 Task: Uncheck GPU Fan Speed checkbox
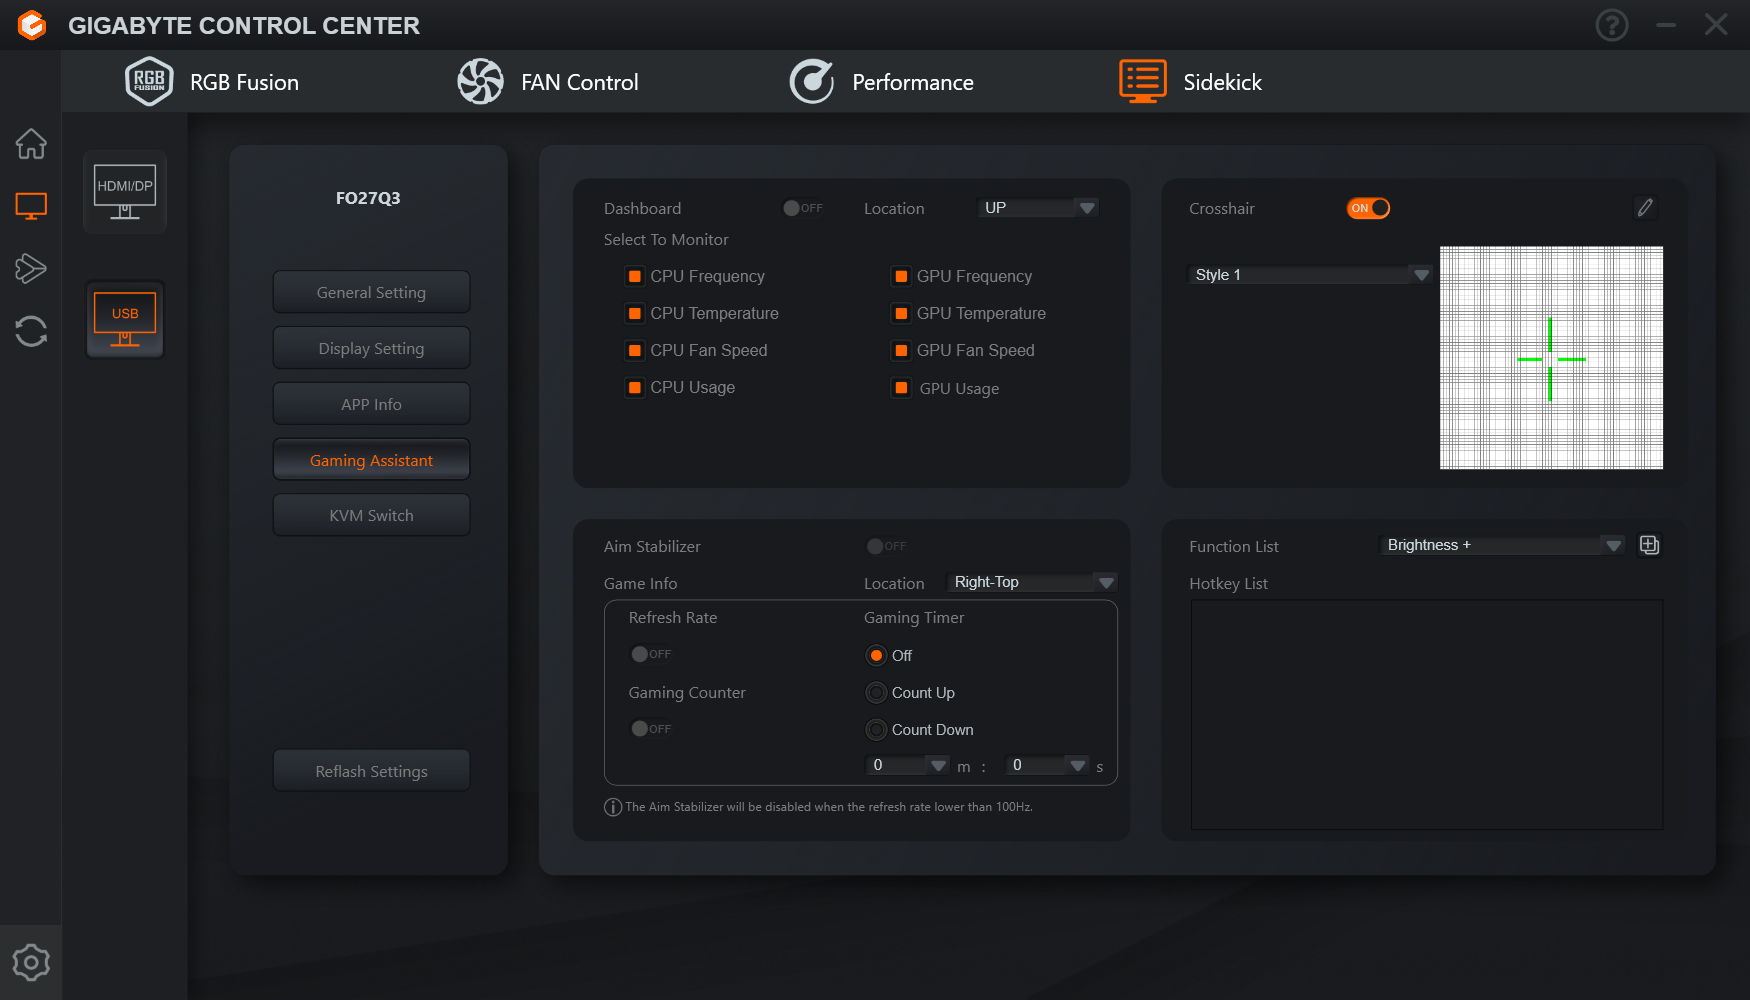pyautogui.click(x=901, y=350)
